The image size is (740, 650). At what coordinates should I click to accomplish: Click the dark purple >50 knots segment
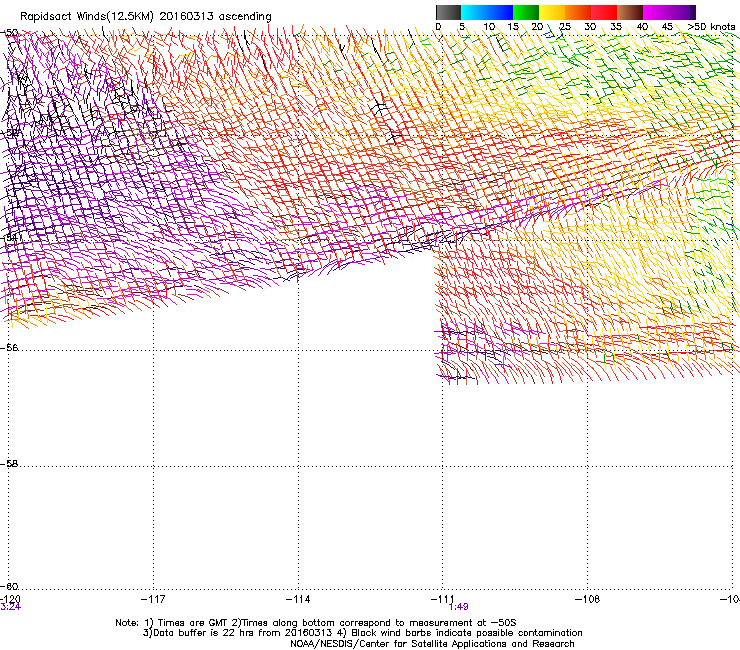(x=692, y=12)
